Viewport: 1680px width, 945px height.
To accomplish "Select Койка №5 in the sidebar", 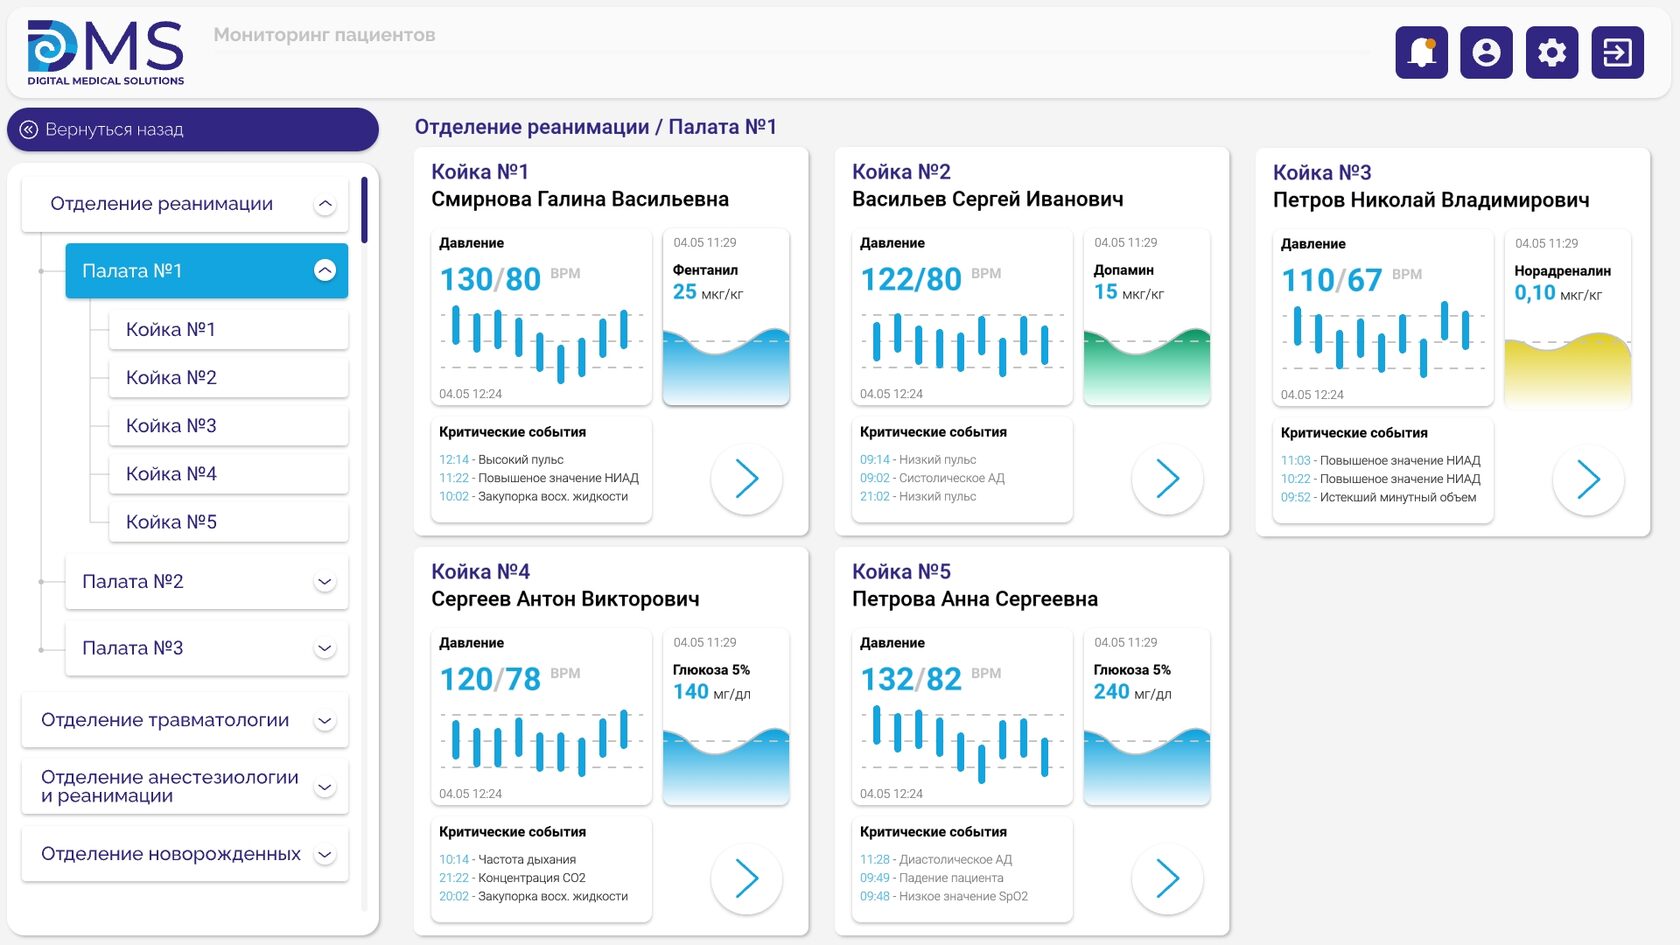I will [228, 522].
